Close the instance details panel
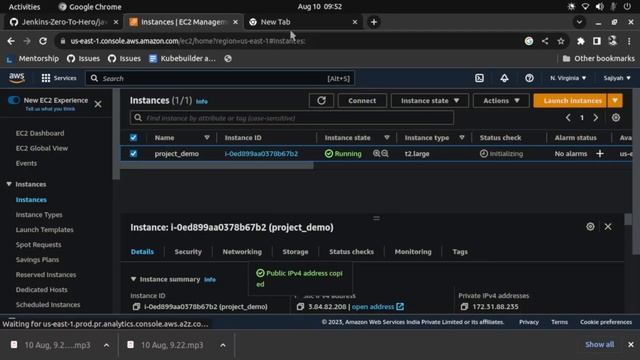This screenshot has width=640, height=360. 608,227
